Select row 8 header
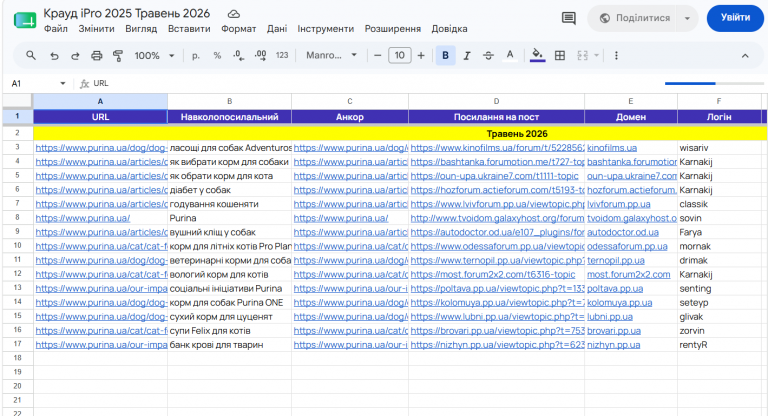This screenshot has height=416, width=768. (x=17, y=218)
